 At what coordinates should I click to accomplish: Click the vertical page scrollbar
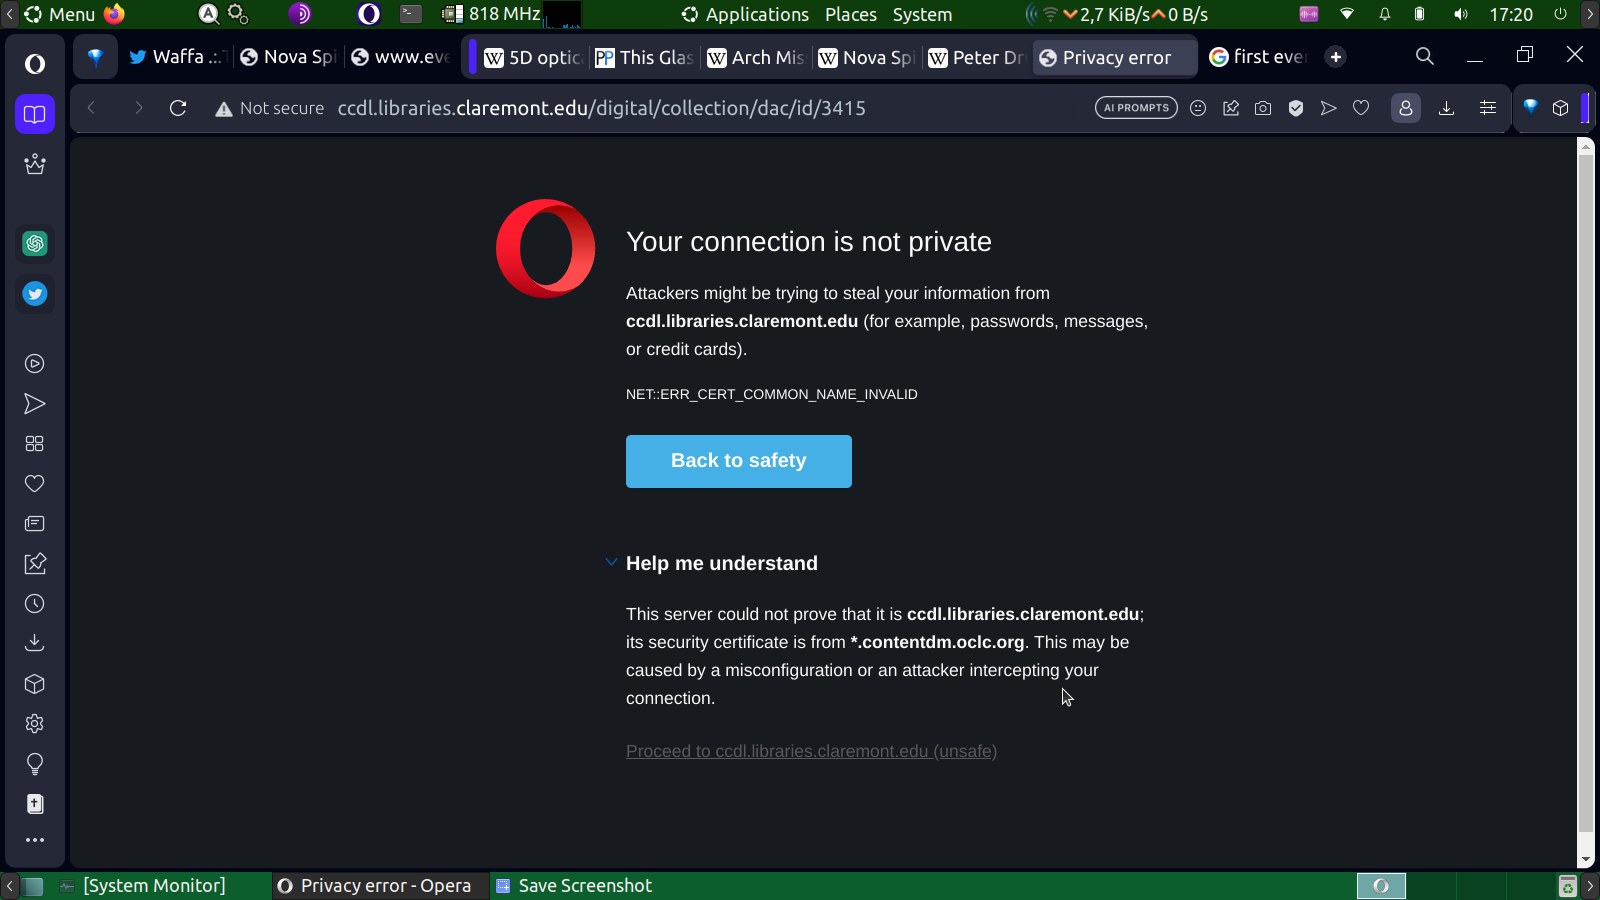pyautogui.click(x=1585, y=490)
